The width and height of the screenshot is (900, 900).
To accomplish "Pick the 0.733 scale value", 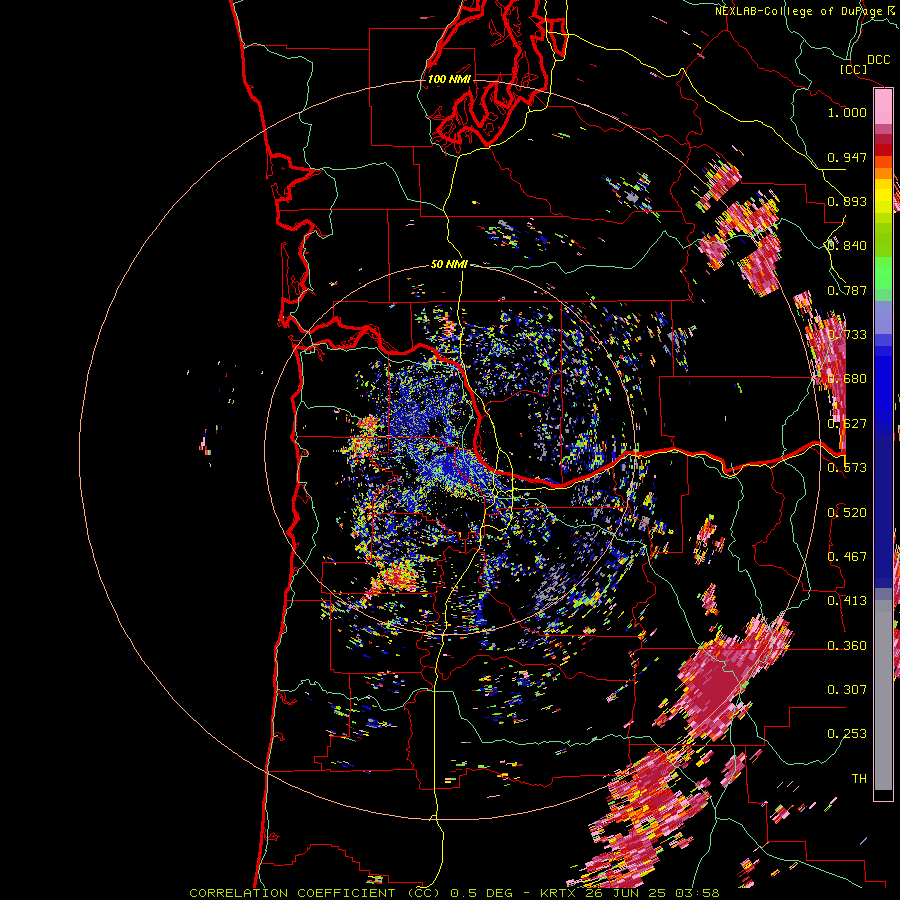I will point(847,335).
